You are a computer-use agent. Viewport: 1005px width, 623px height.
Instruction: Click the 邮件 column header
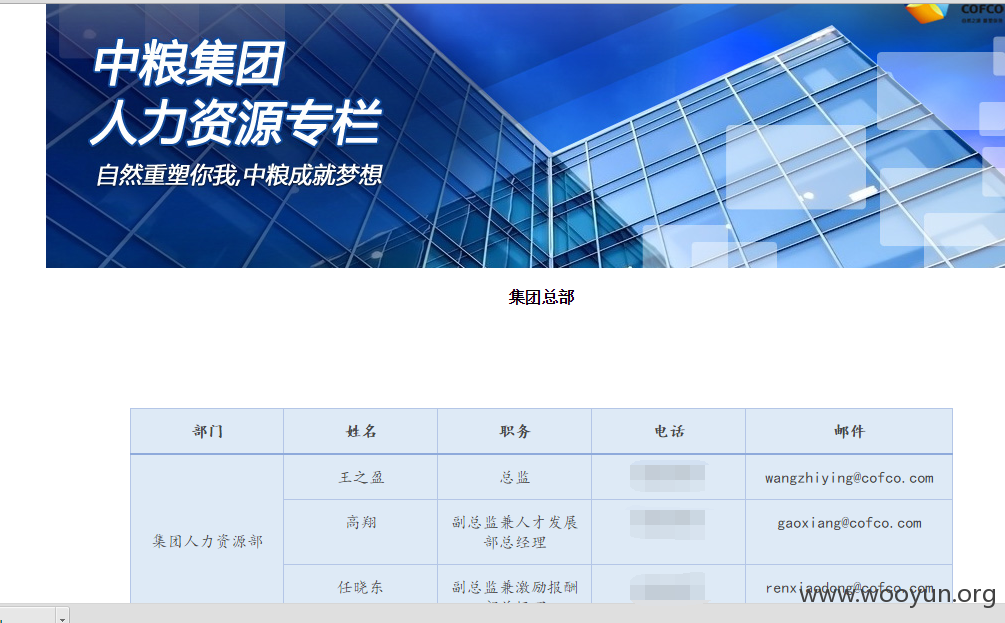coord(849,431)
